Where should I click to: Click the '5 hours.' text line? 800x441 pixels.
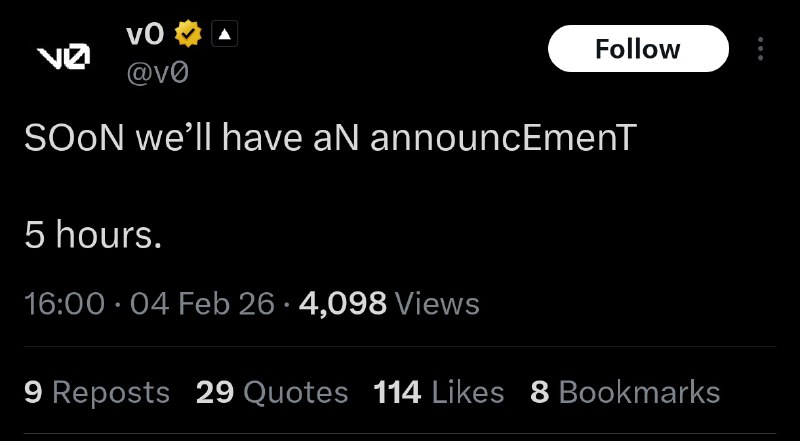93,238
